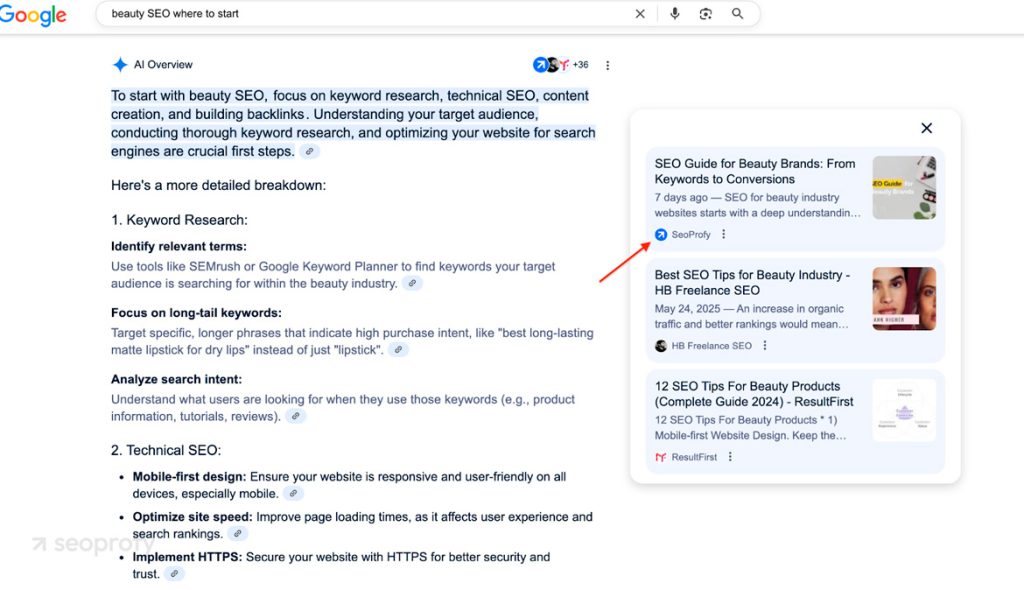
Task: Click the SEO Guide card thumbnail image
Action: pos(904,186)
